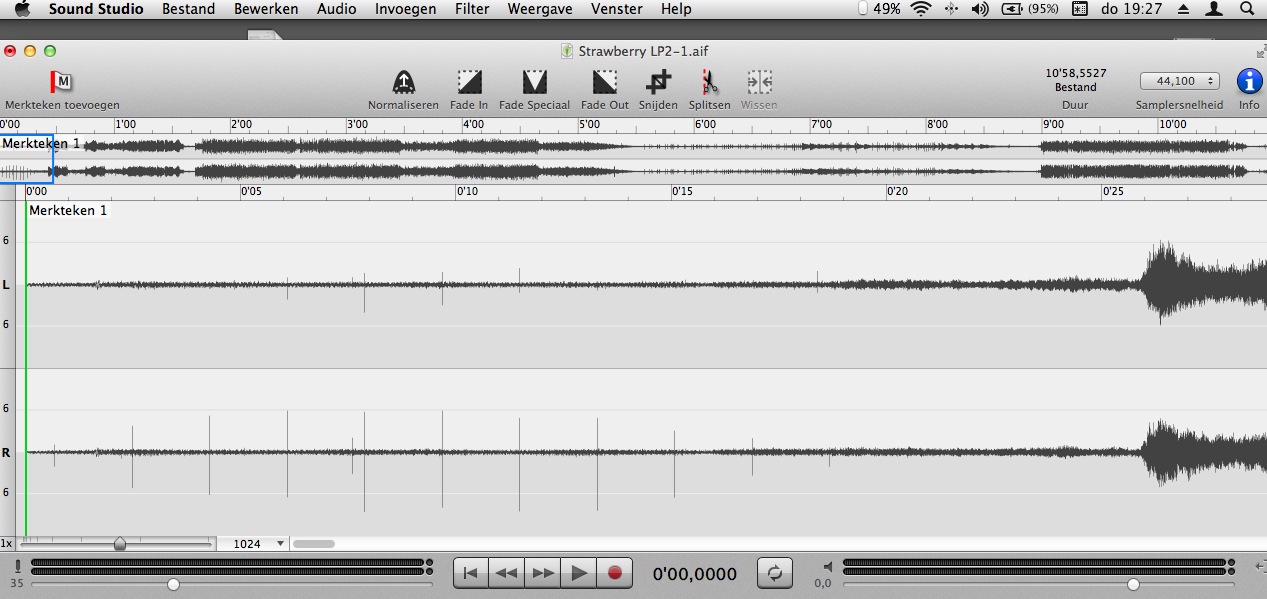Screen dimensions: 1267x599
Task: Click the fast-forward button
Action: point(543,573)
